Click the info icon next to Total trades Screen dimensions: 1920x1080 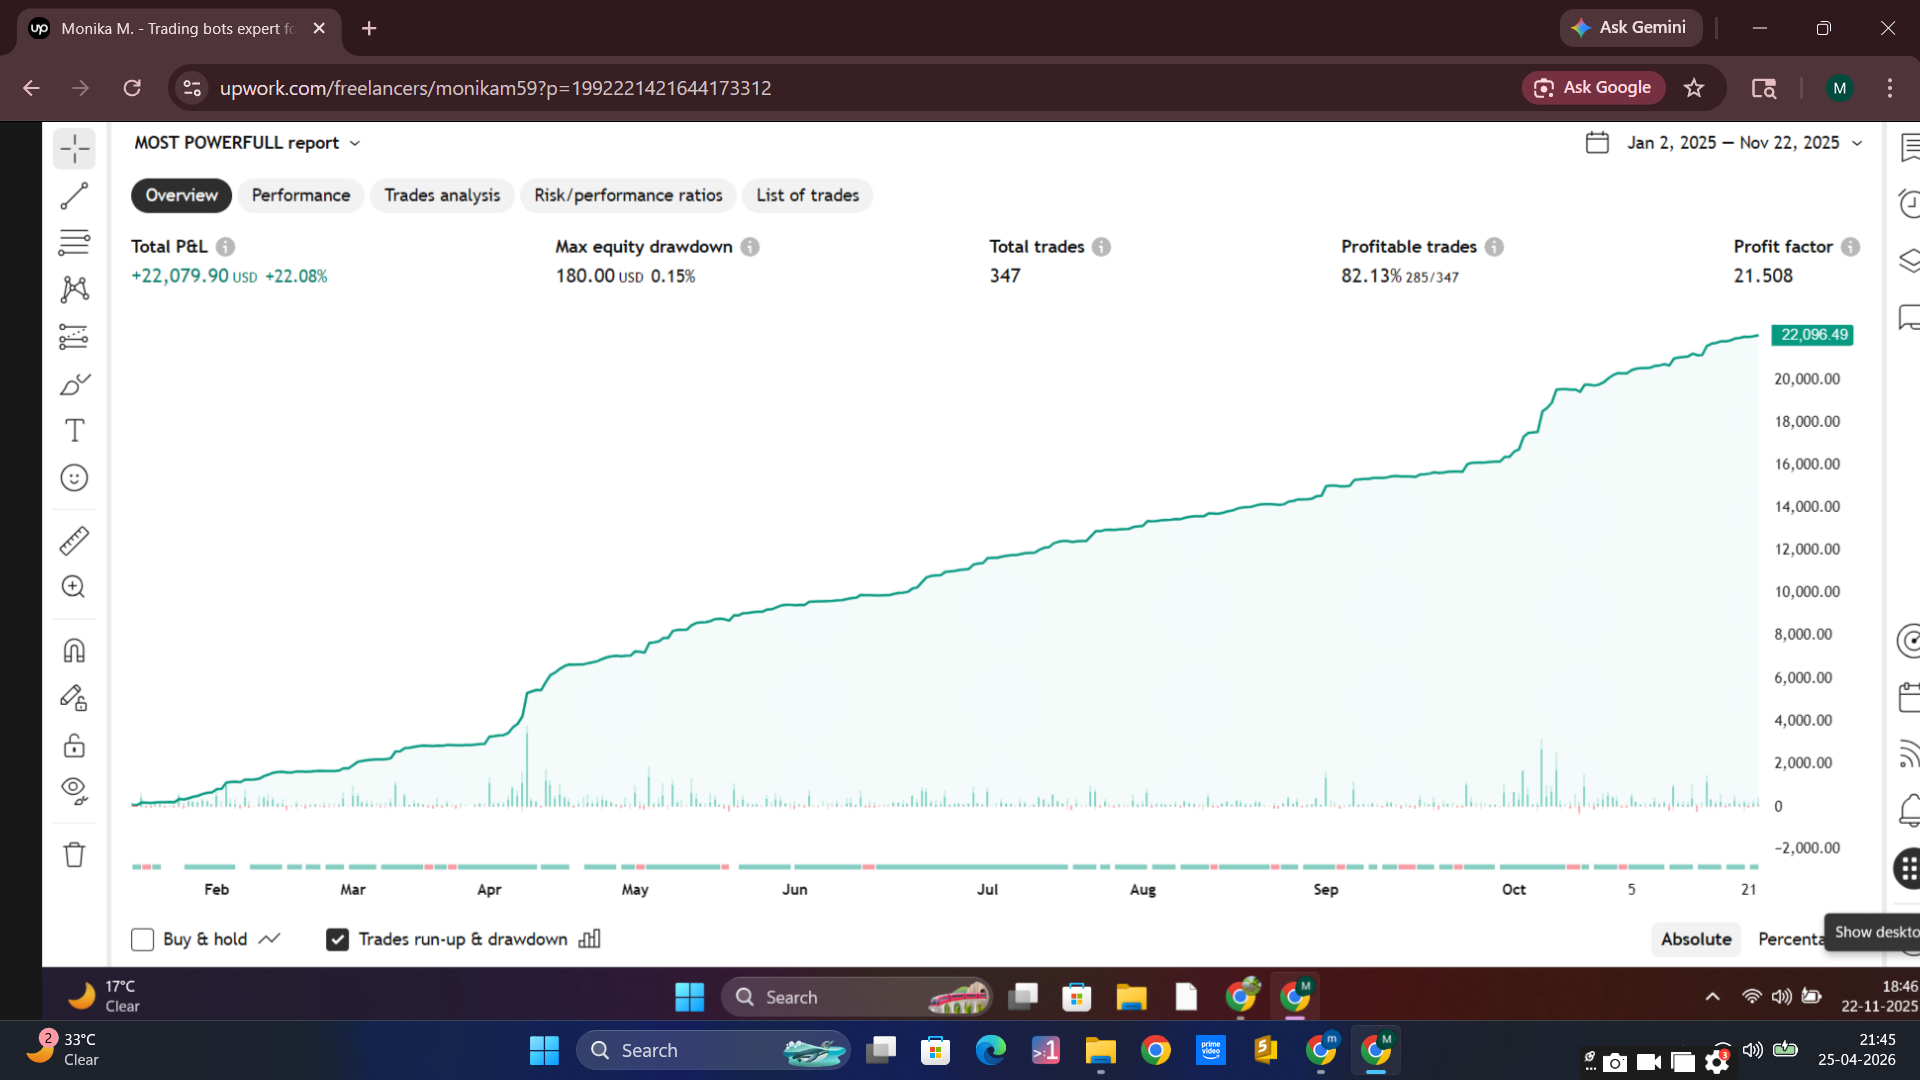tap(1101, 247)
